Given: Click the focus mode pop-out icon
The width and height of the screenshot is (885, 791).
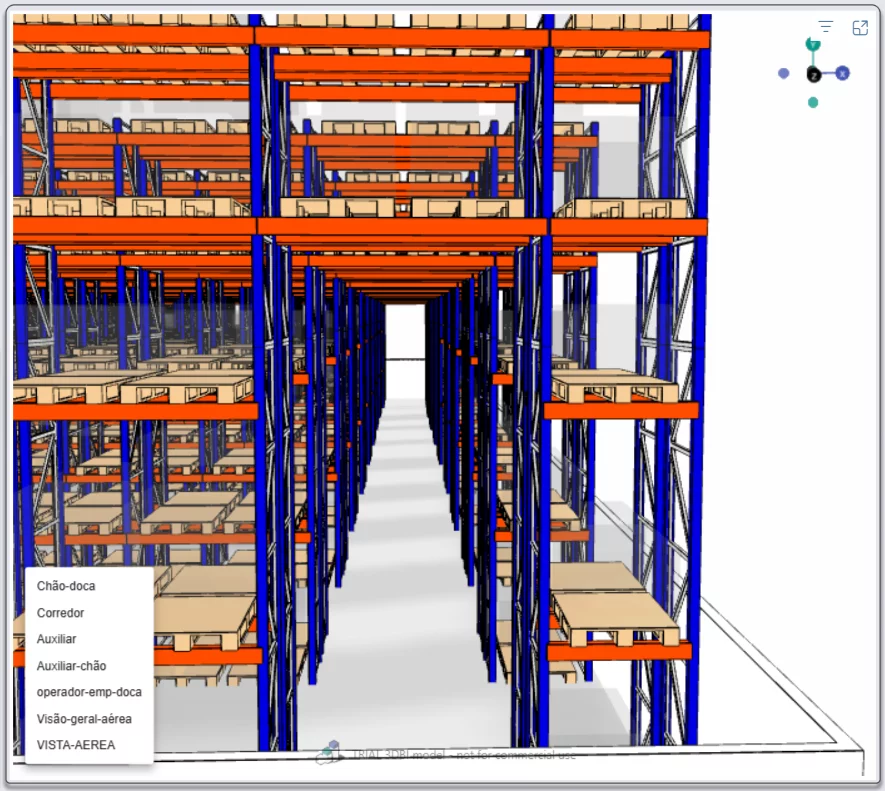Looking at the screenshot, I should tap(860, 27).
